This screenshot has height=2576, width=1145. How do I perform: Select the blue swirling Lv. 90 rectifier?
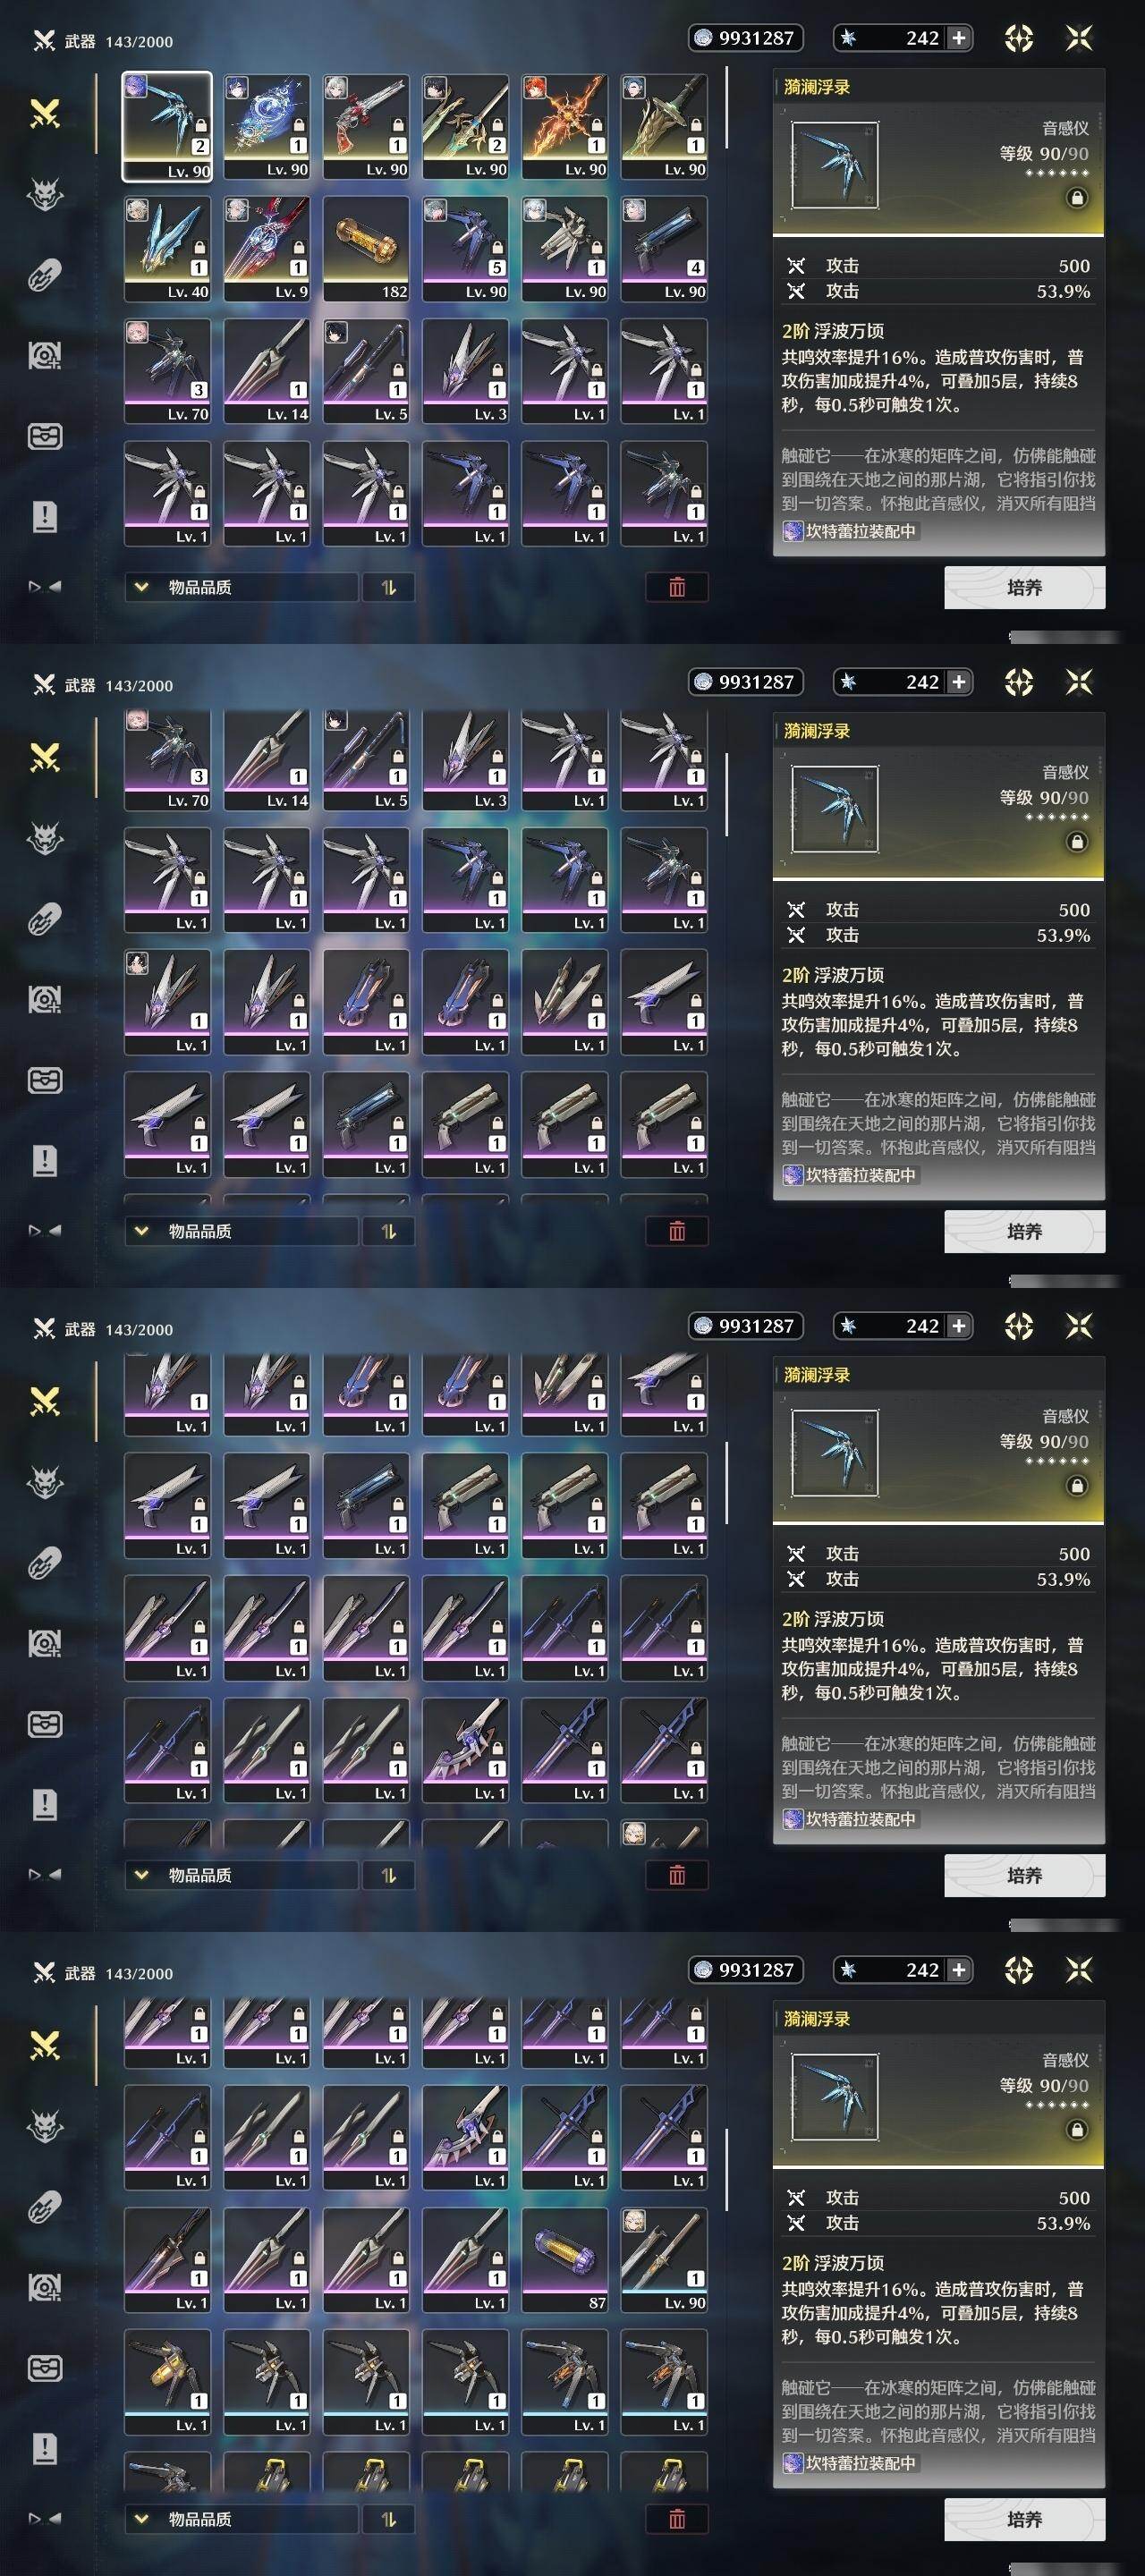[266, 126]
